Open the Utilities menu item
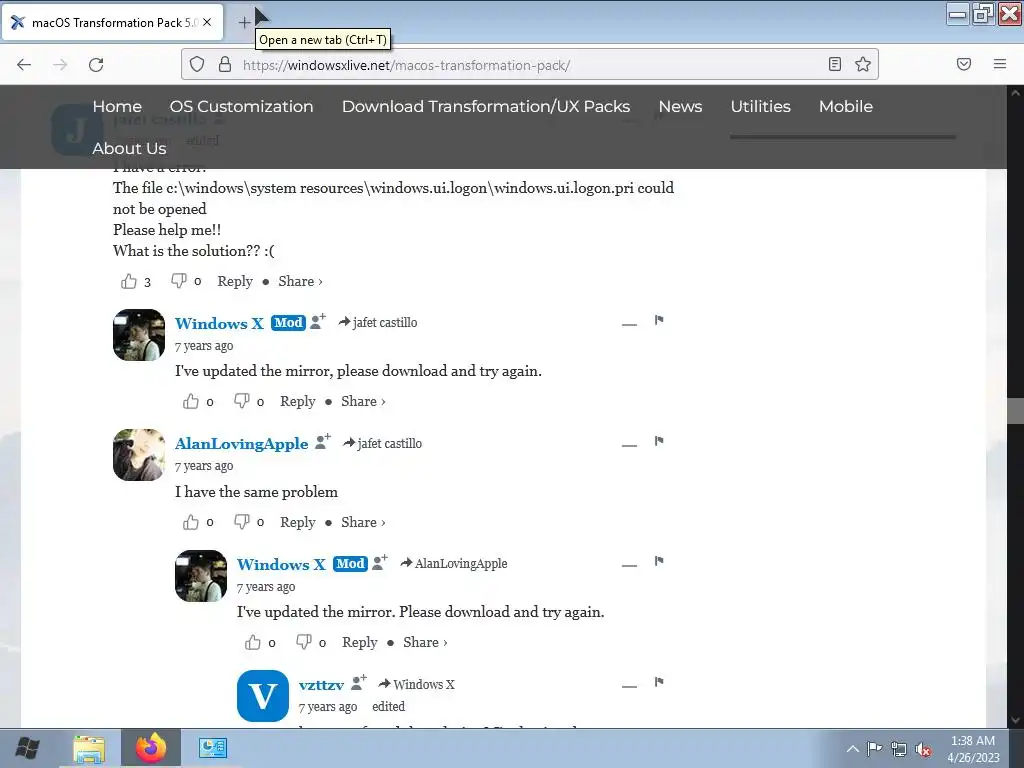This screenshot has width=1024, height=768. (x=760, y=106)
